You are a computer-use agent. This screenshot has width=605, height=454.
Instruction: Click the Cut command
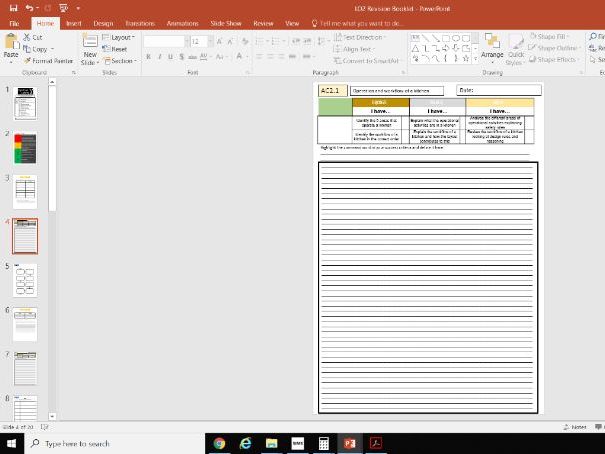(34, 37)
